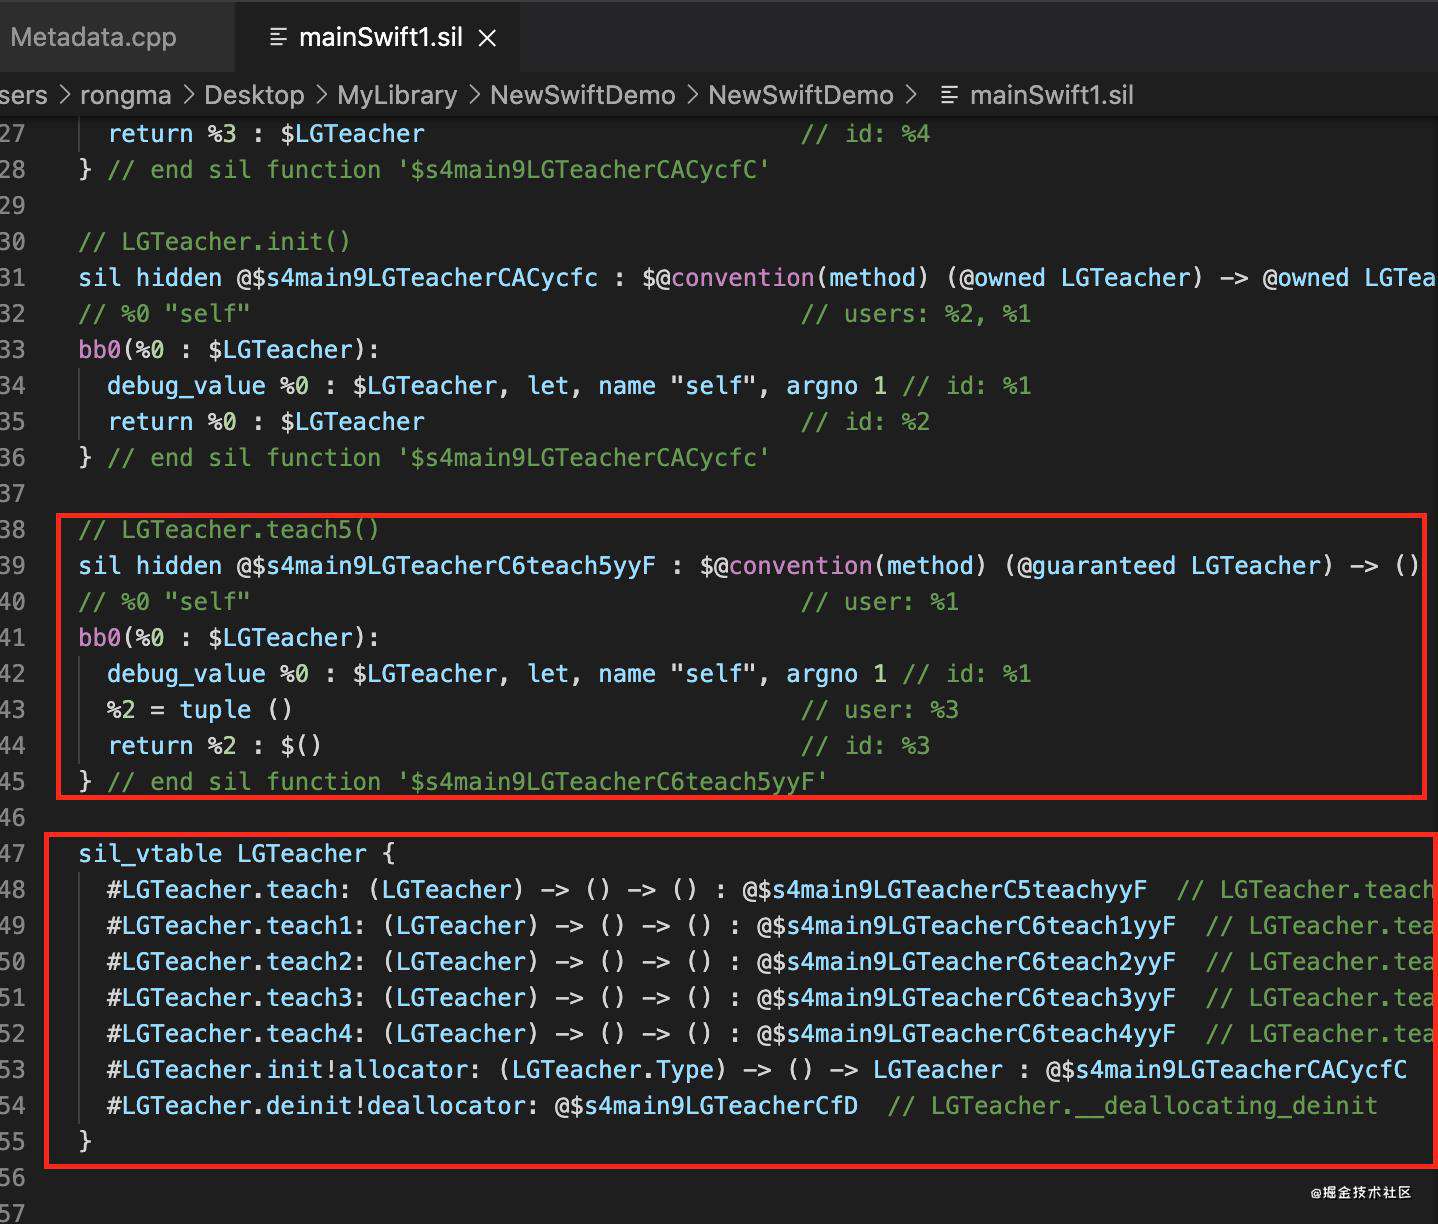Click '// users: %2, %1' comment
The height and width of the screenshot is (1224, 1438).
coord(915,313)
